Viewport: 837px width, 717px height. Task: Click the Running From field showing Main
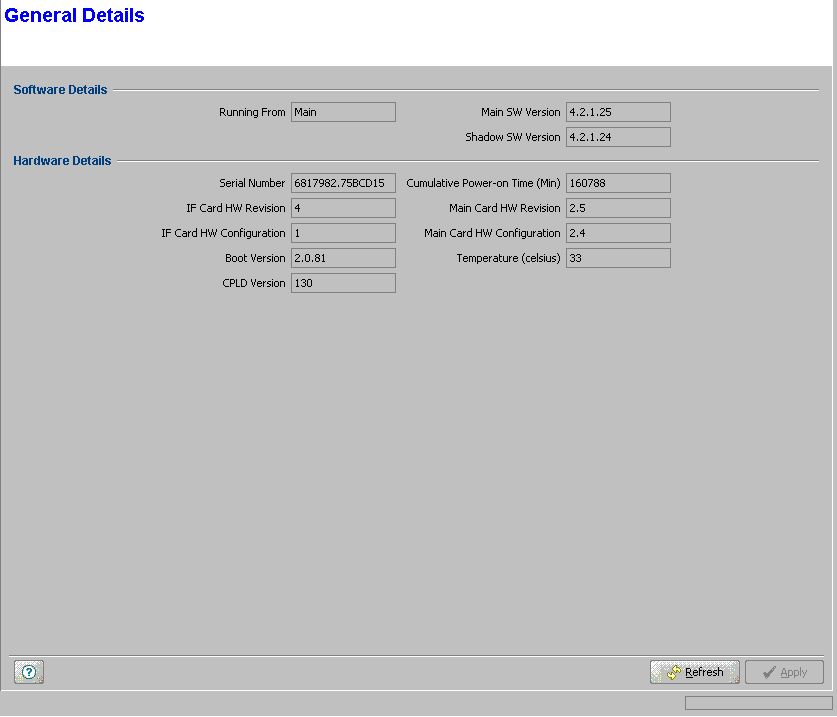click(x=343, y=112)
